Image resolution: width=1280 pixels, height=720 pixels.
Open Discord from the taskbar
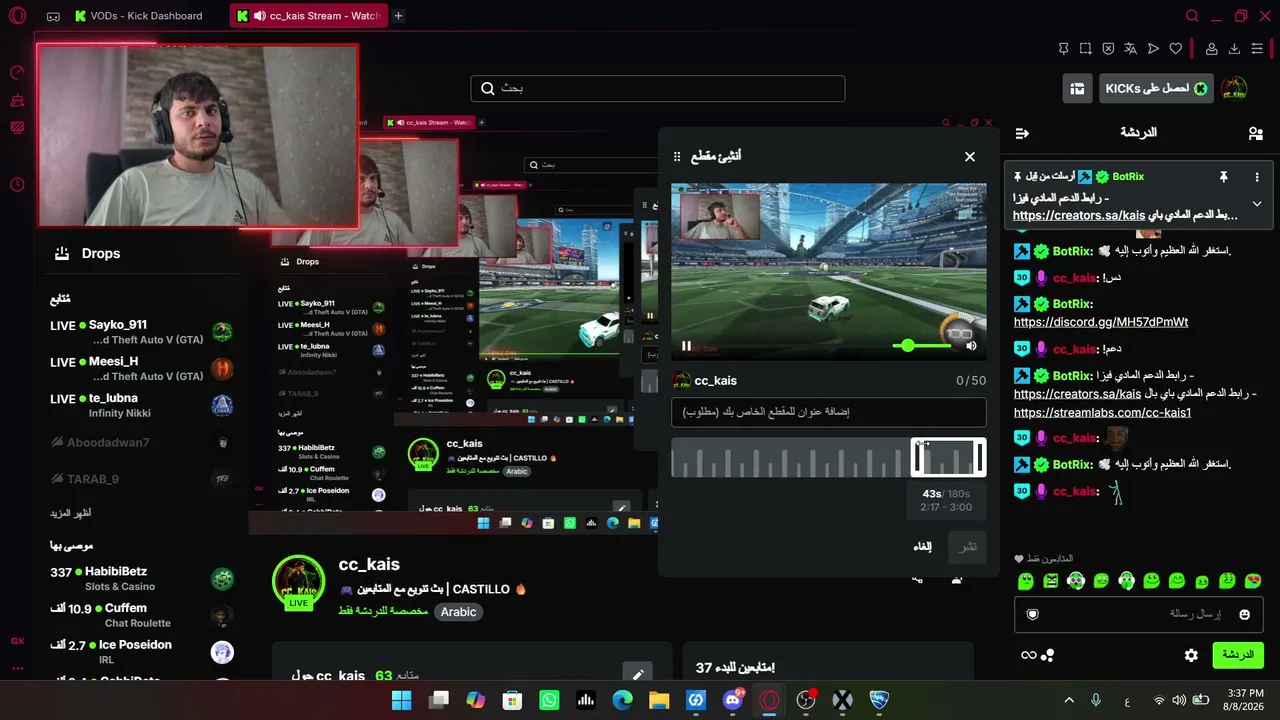(733, 700)
